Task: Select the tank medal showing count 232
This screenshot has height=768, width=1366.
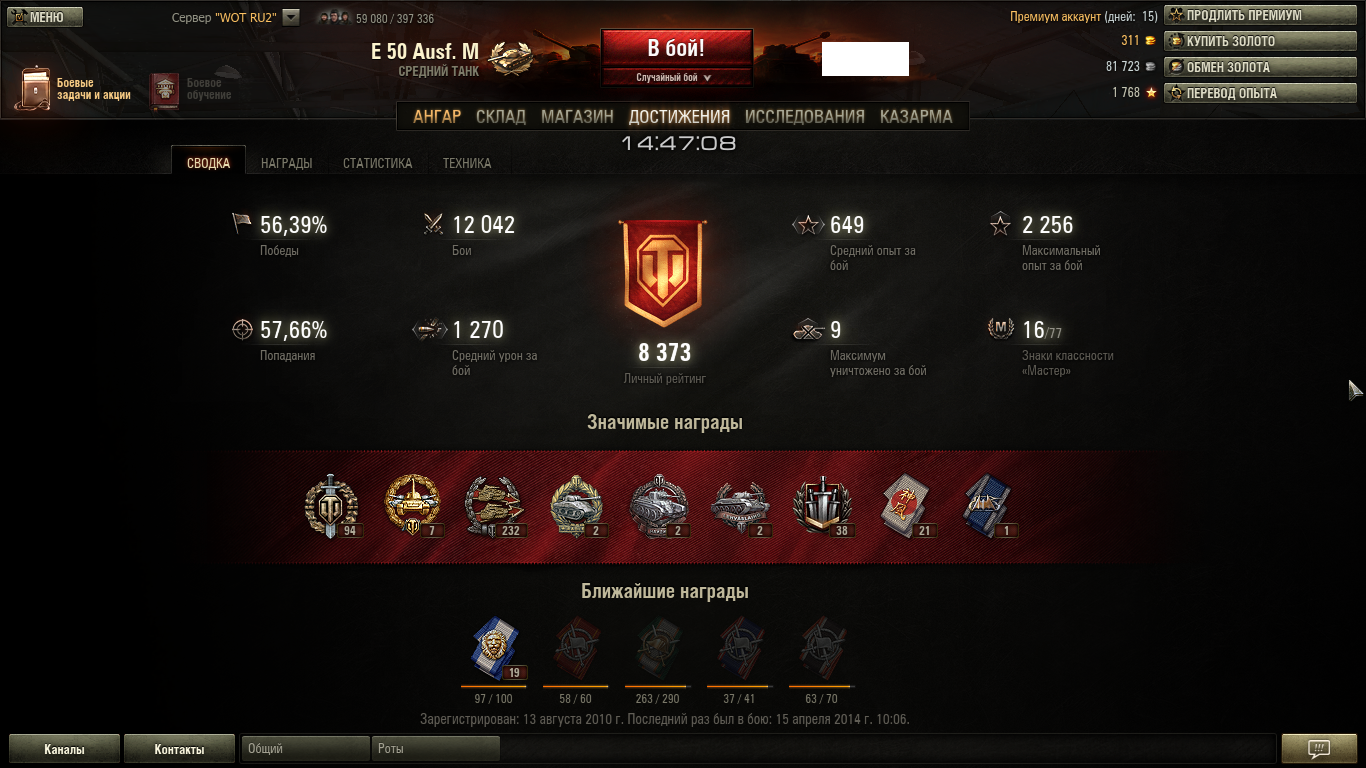Action: (494, 507)
